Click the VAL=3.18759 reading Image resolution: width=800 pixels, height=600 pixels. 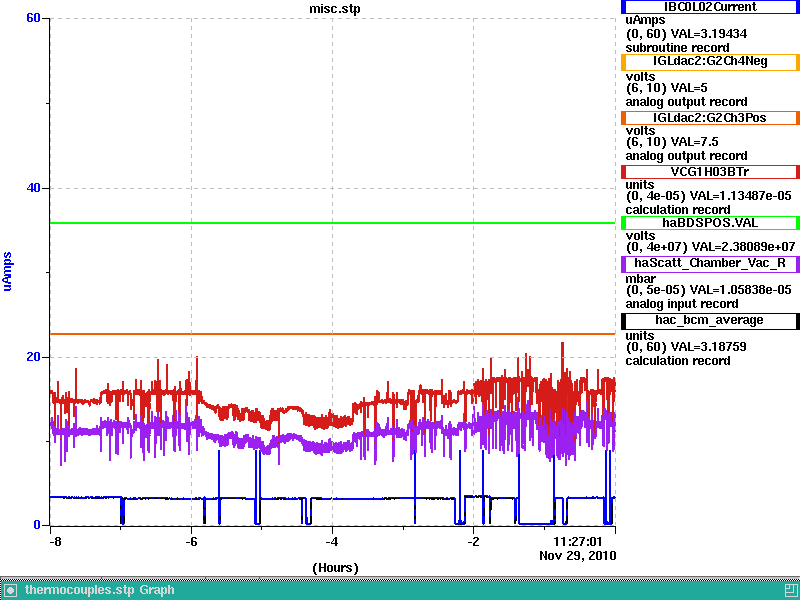pyautogui.click(x=708, y=347)
